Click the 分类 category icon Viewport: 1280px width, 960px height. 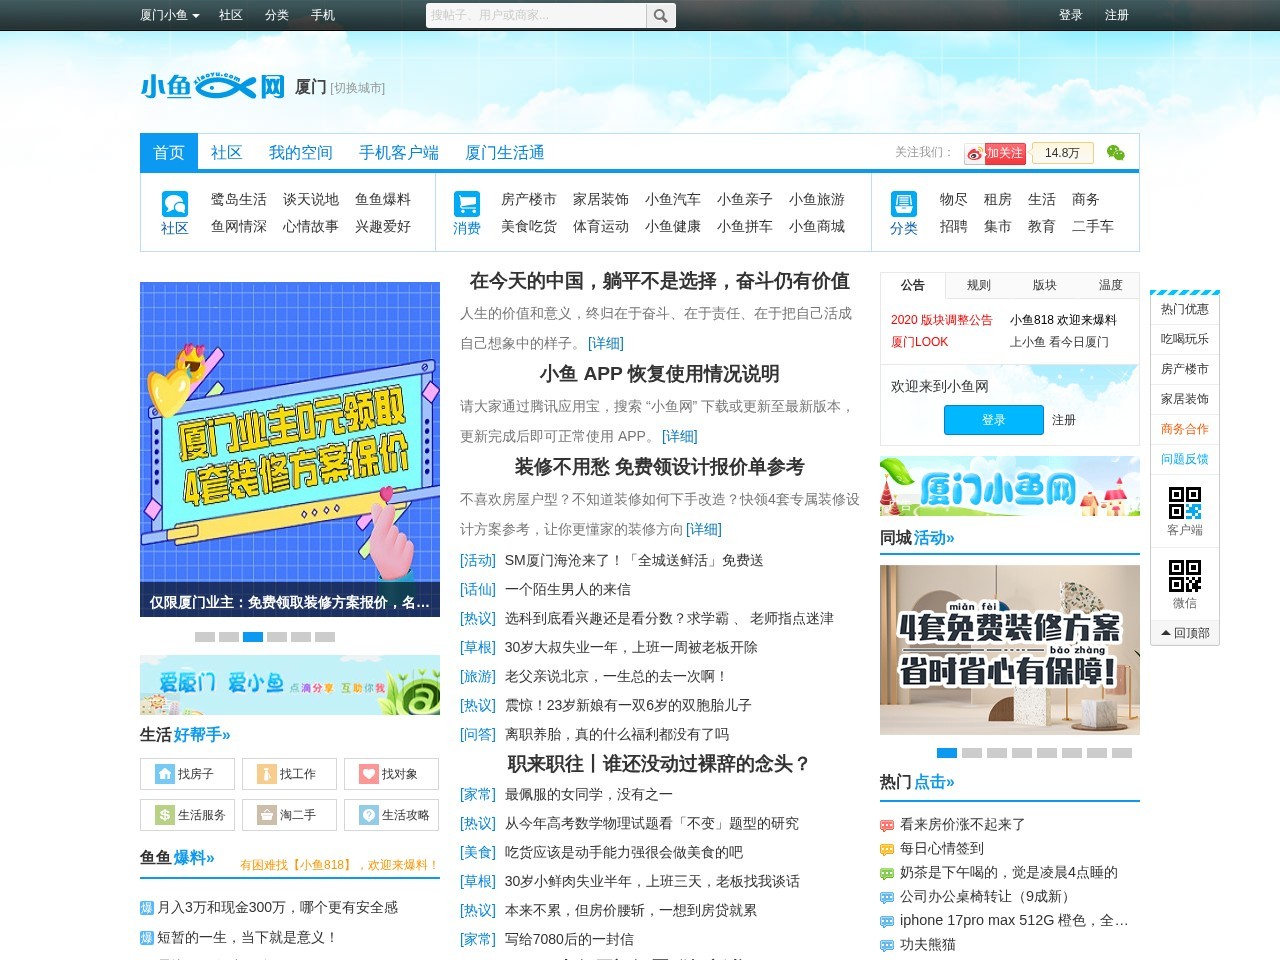[903, 204]
